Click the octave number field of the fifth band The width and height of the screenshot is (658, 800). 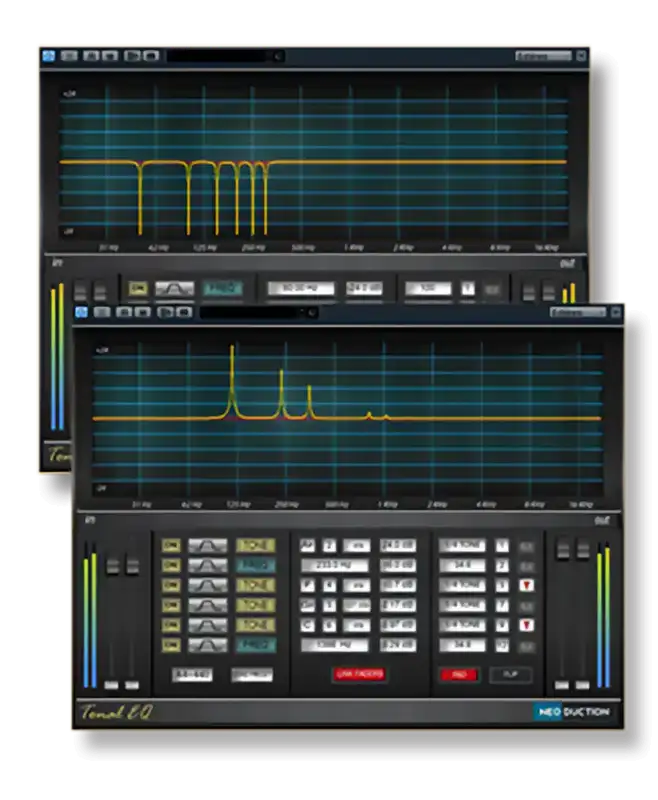click(330, 626)
